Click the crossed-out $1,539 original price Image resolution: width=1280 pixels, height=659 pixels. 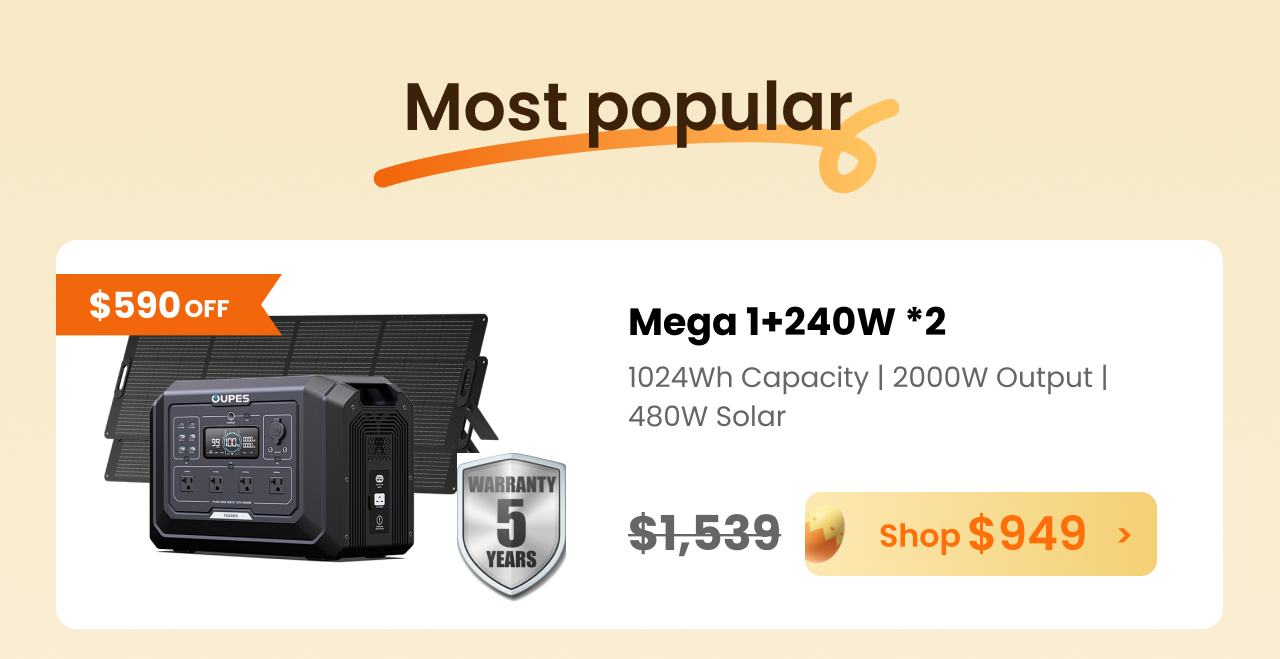(x=704, y=533)
